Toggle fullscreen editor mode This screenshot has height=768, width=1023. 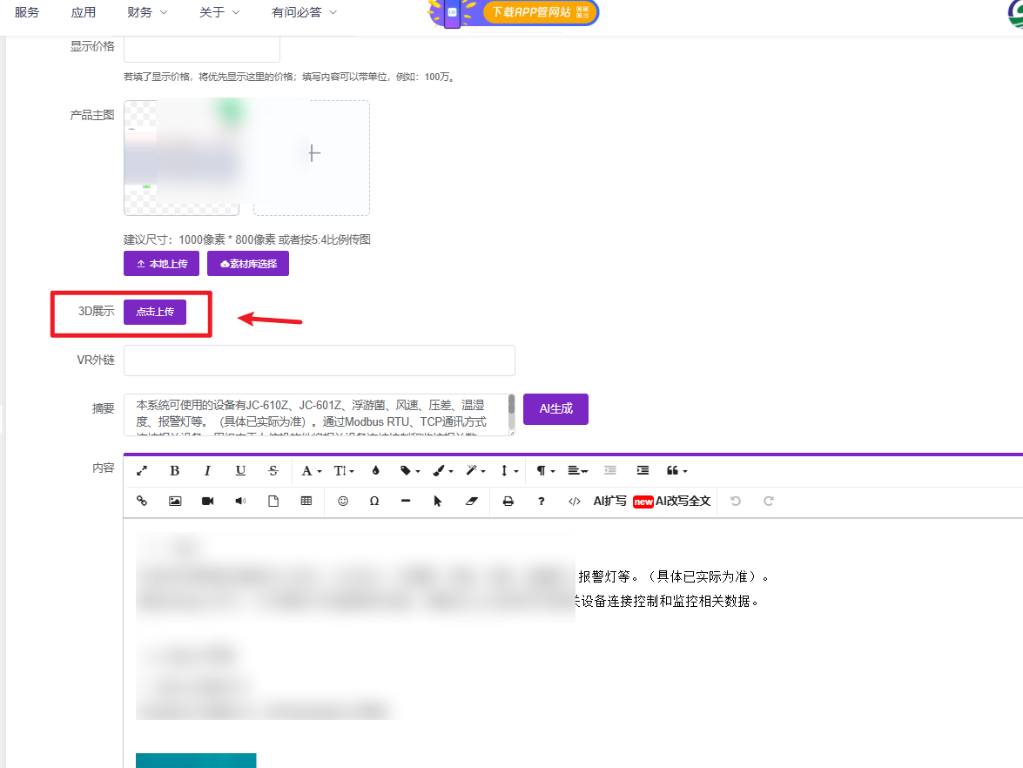(x=142, y=470)
